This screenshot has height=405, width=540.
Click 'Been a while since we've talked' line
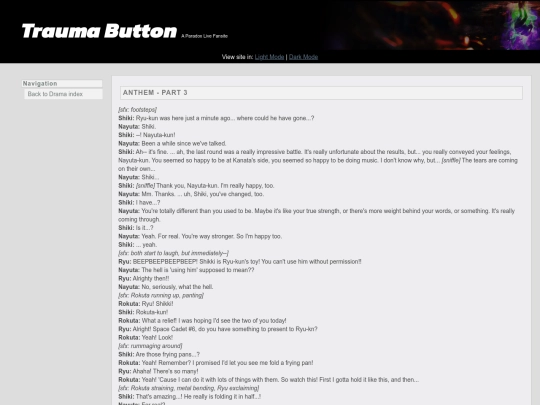click(172, 143)
